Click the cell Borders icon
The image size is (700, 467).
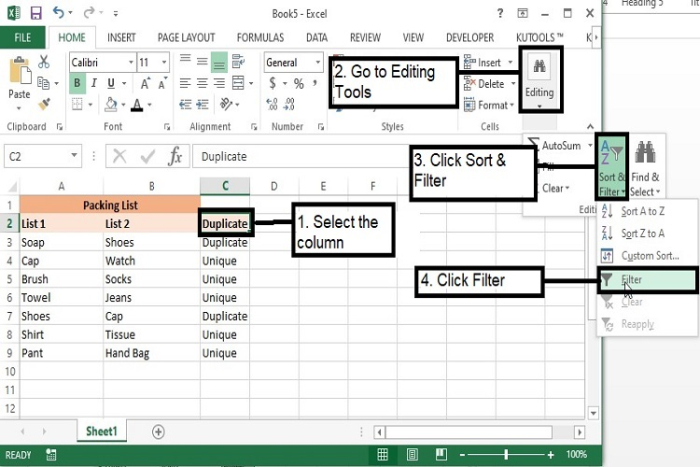click(x=78, y=104)
